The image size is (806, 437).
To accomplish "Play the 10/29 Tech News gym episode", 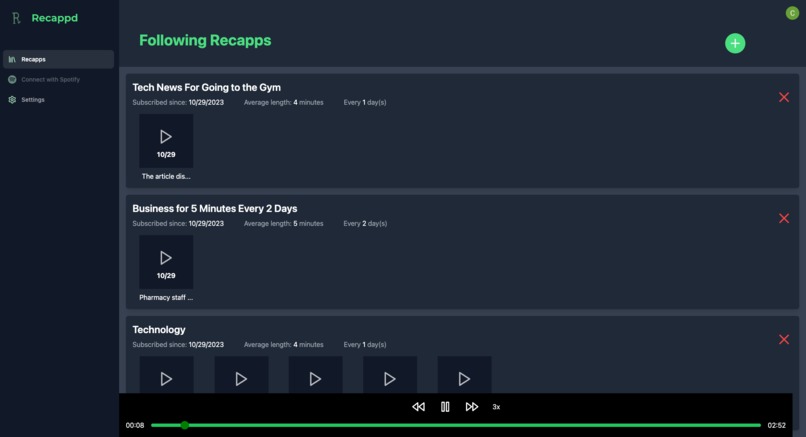I will pos(166,141).
